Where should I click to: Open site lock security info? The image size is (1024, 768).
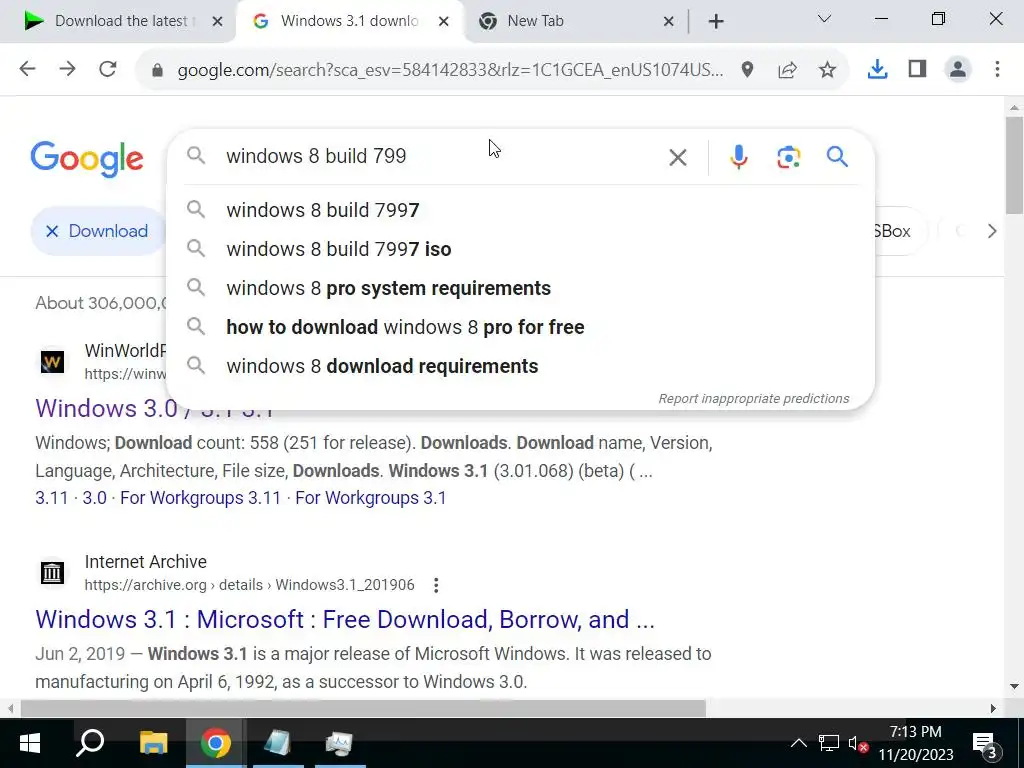tap(157, 70)
